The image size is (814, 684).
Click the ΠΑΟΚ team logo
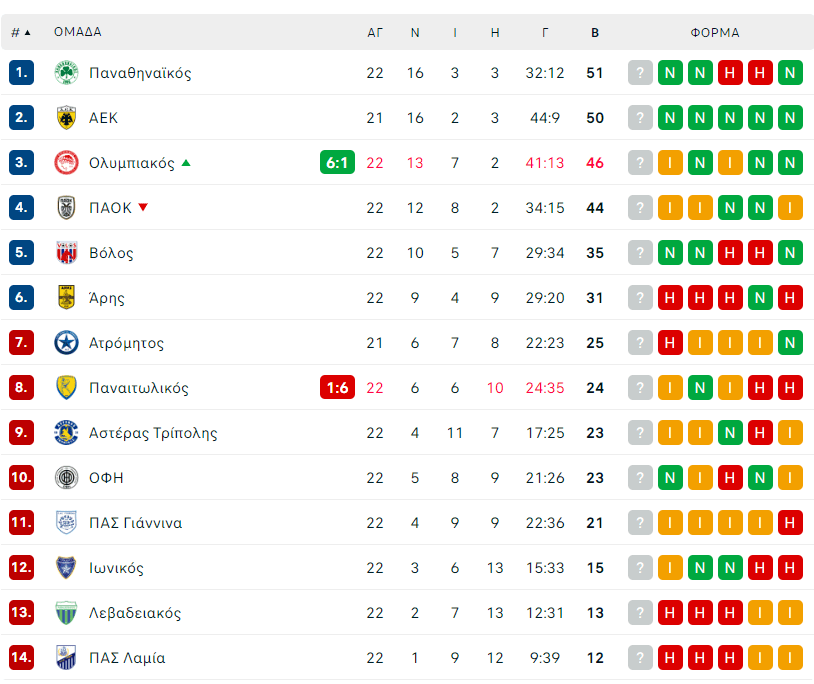[66, 208]
